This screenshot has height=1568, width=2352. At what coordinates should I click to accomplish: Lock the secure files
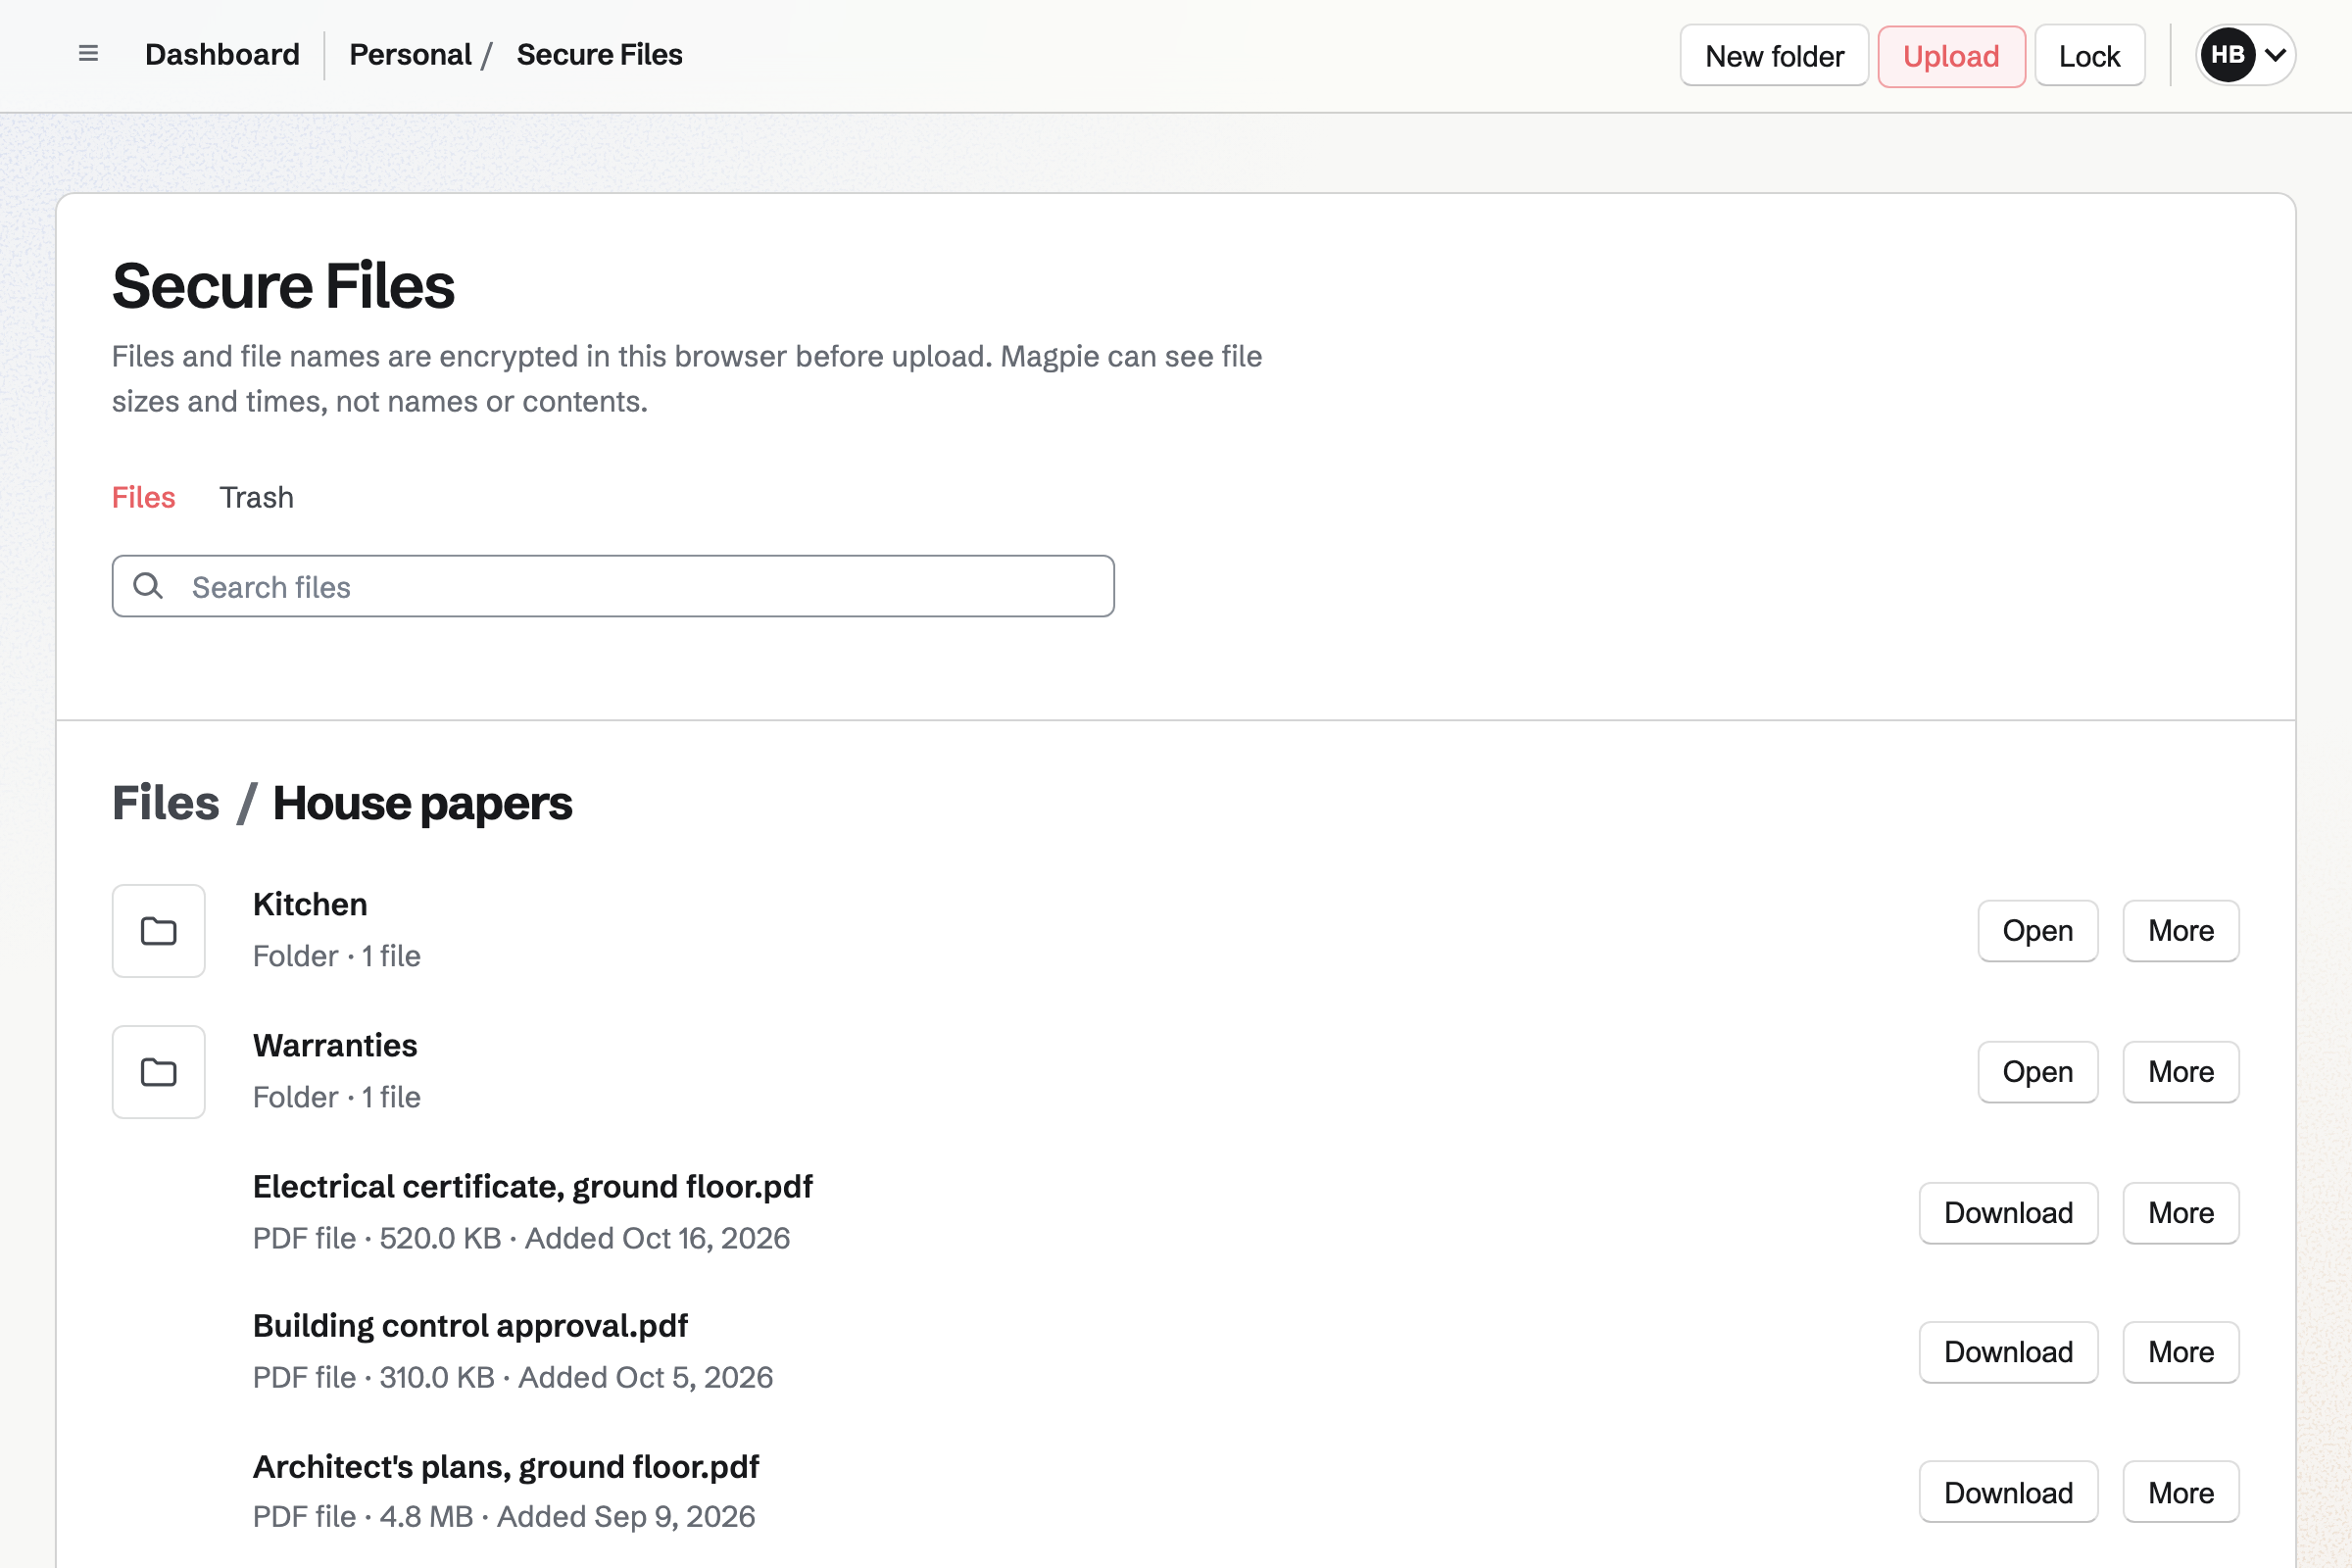pyautogui.click(x=2089, y=56)
